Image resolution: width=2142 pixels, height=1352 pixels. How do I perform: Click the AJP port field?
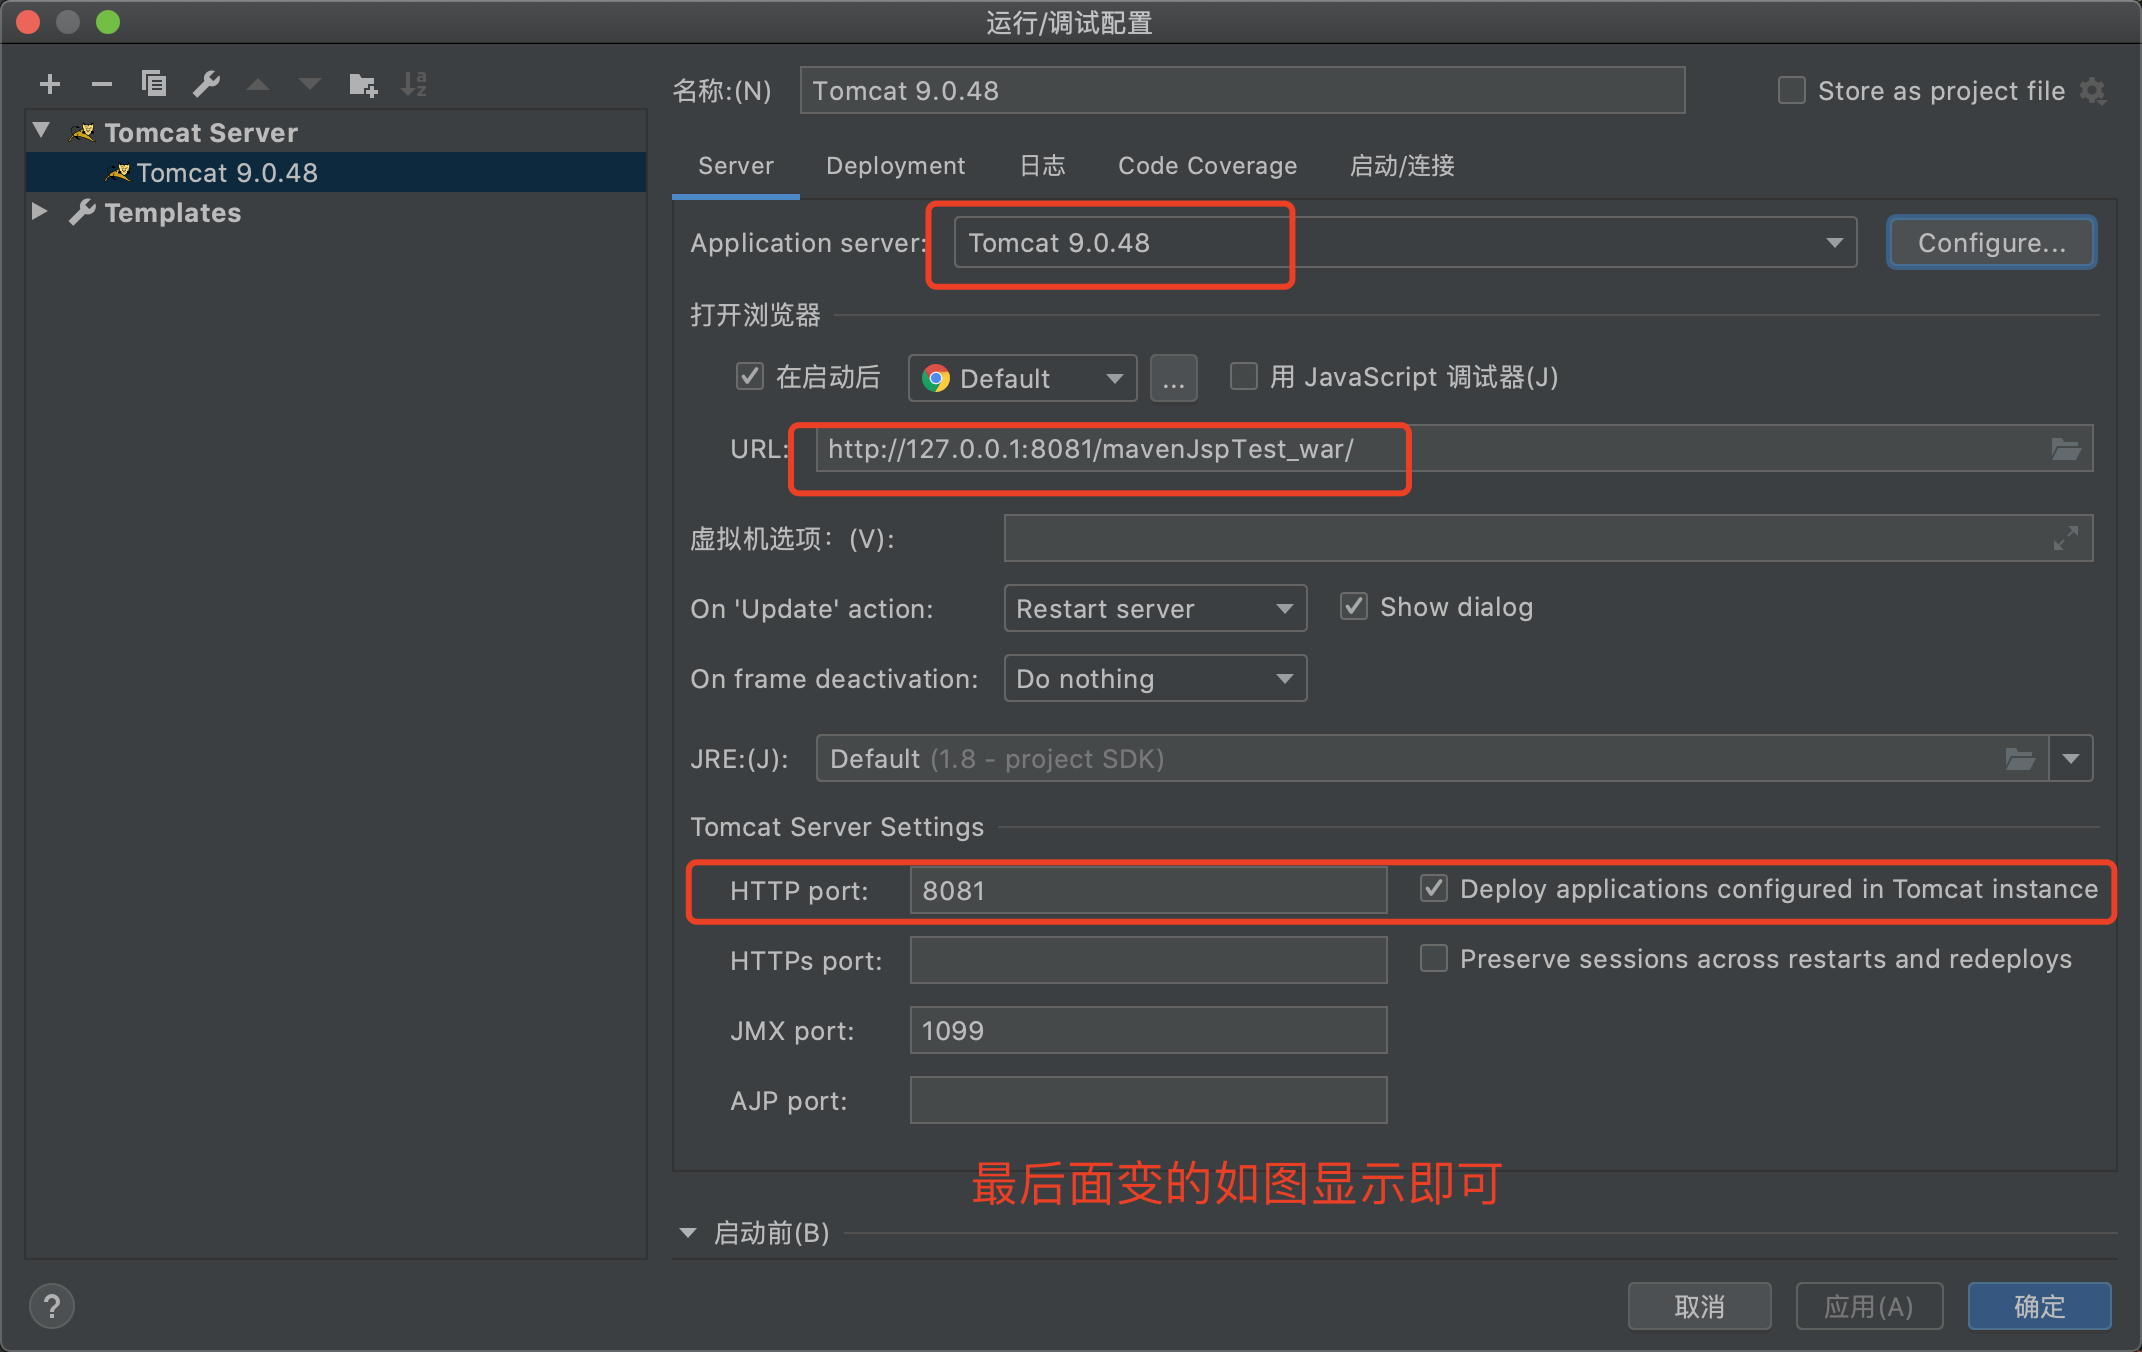pos(1148,1100)
